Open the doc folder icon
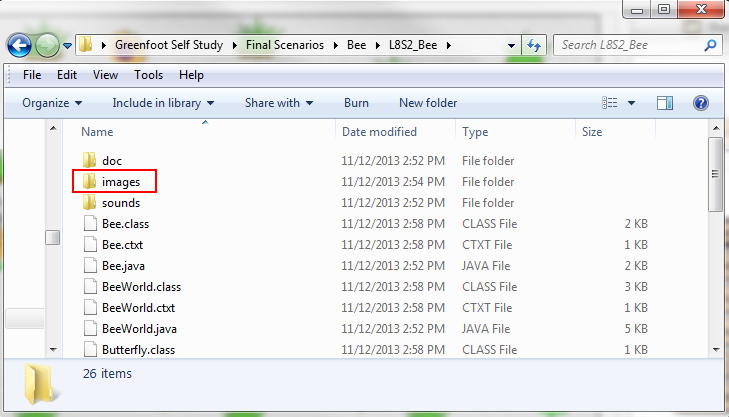 click(89, 161)
